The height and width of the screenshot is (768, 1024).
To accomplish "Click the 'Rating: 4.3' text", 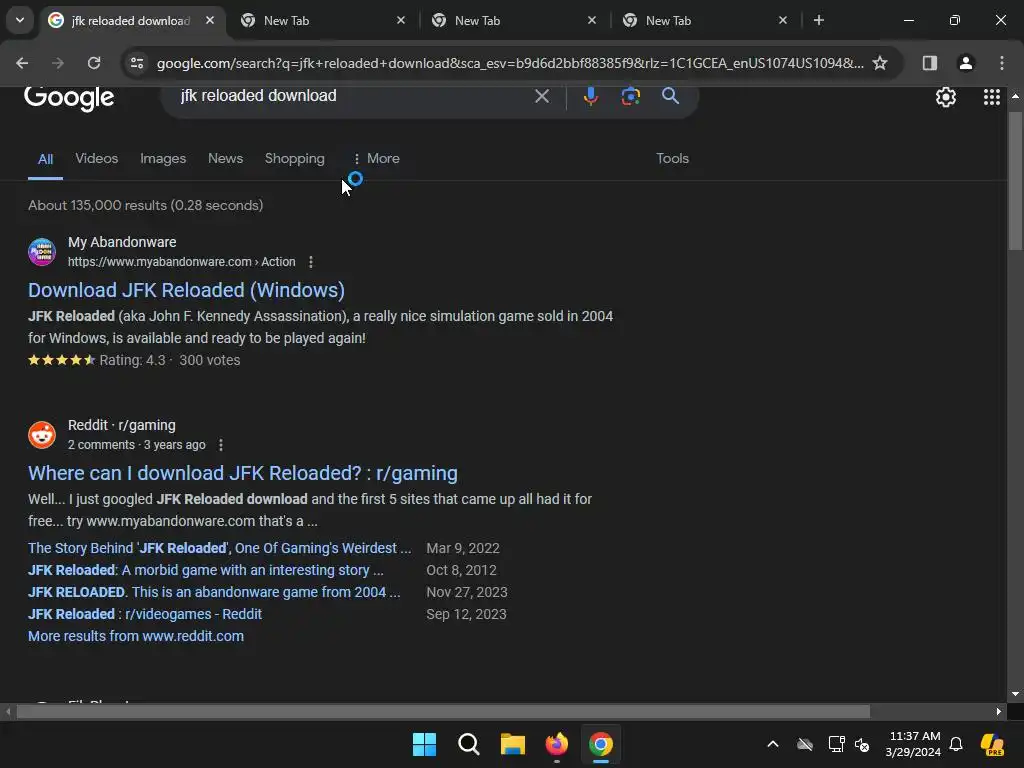I will pos(133,360).
